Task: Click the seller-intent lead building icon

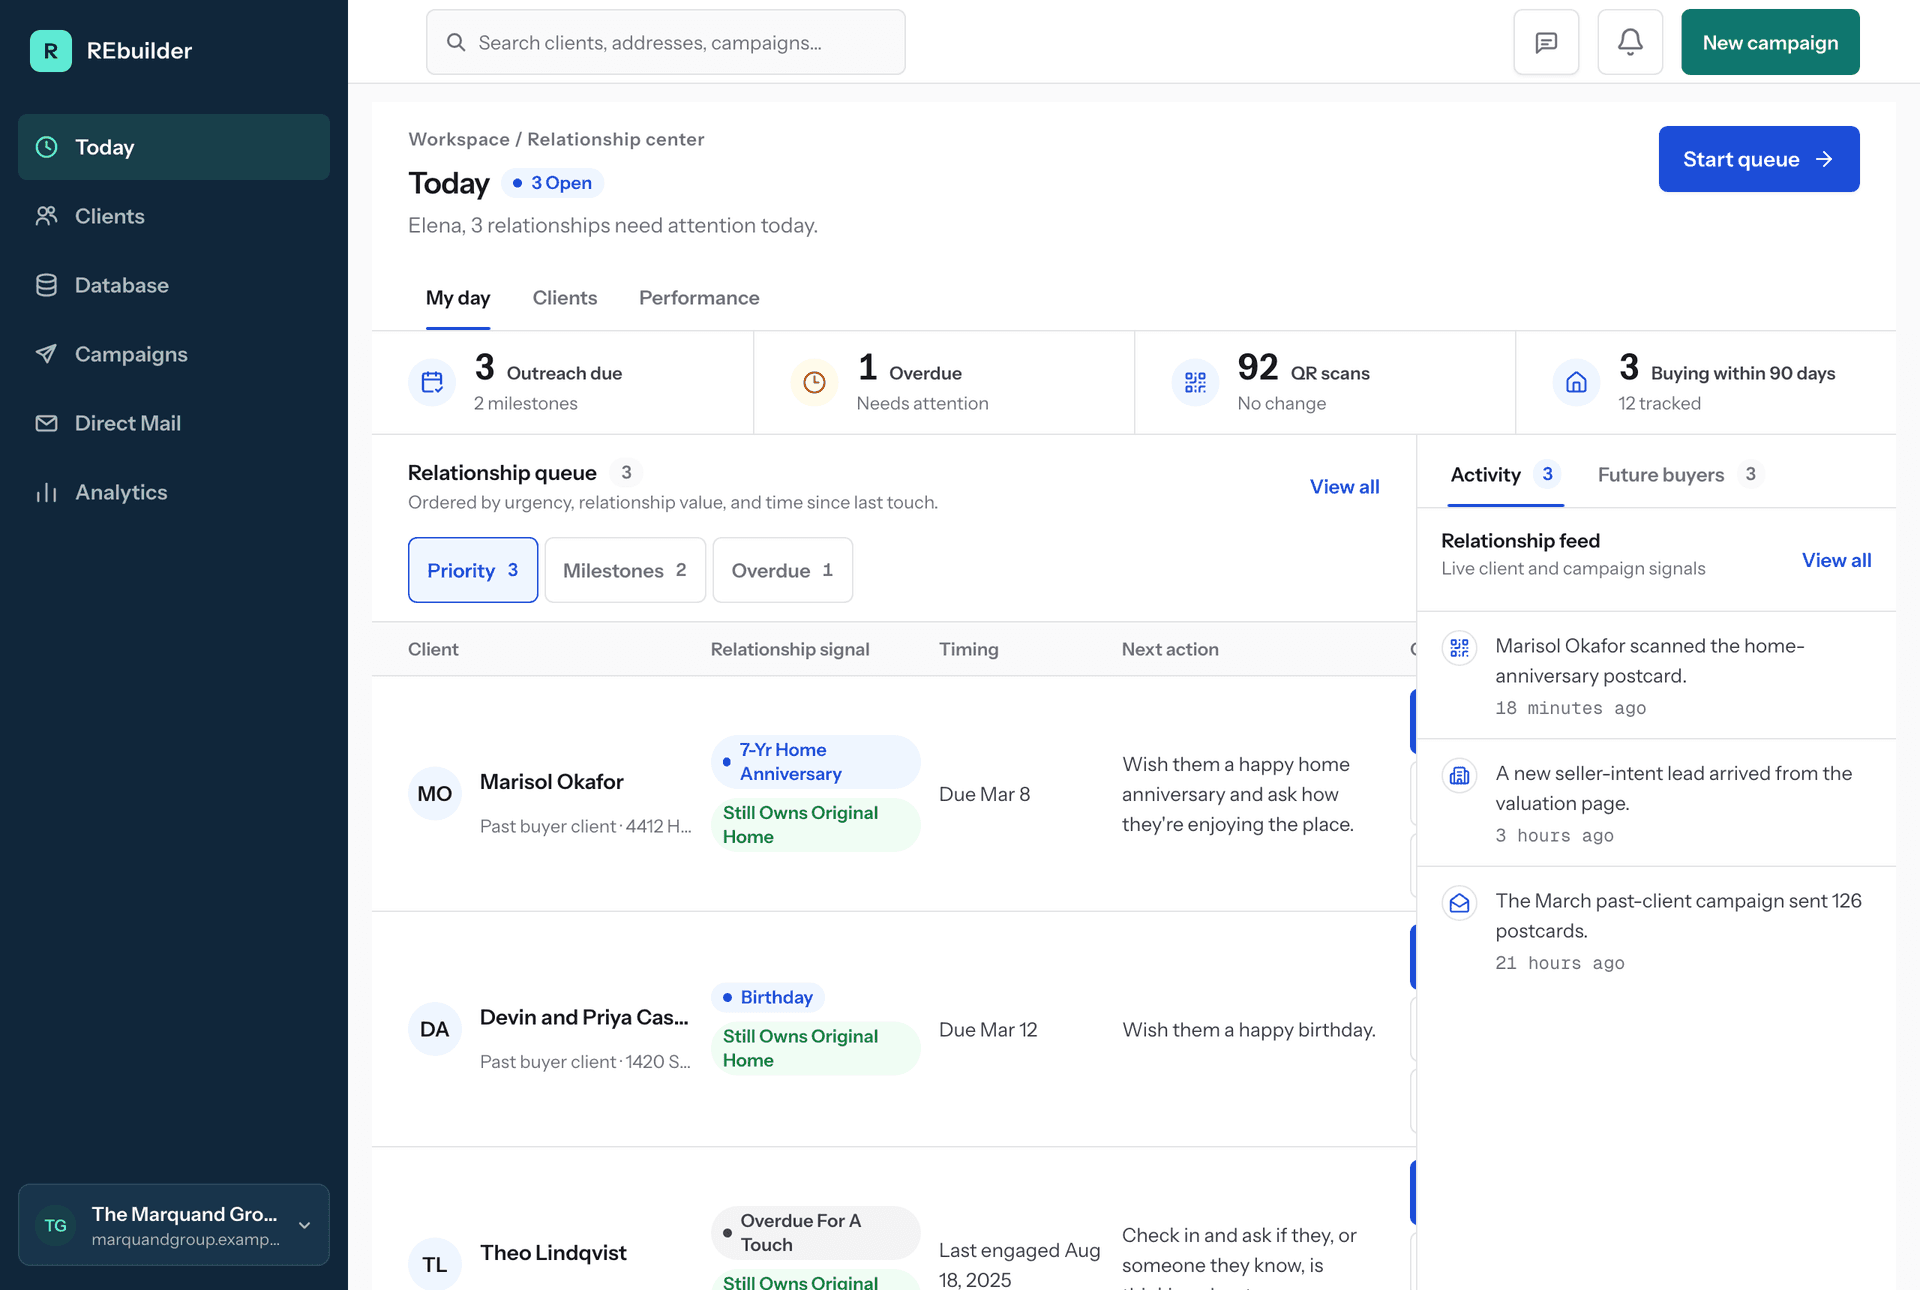Action: coord(1459,775)
